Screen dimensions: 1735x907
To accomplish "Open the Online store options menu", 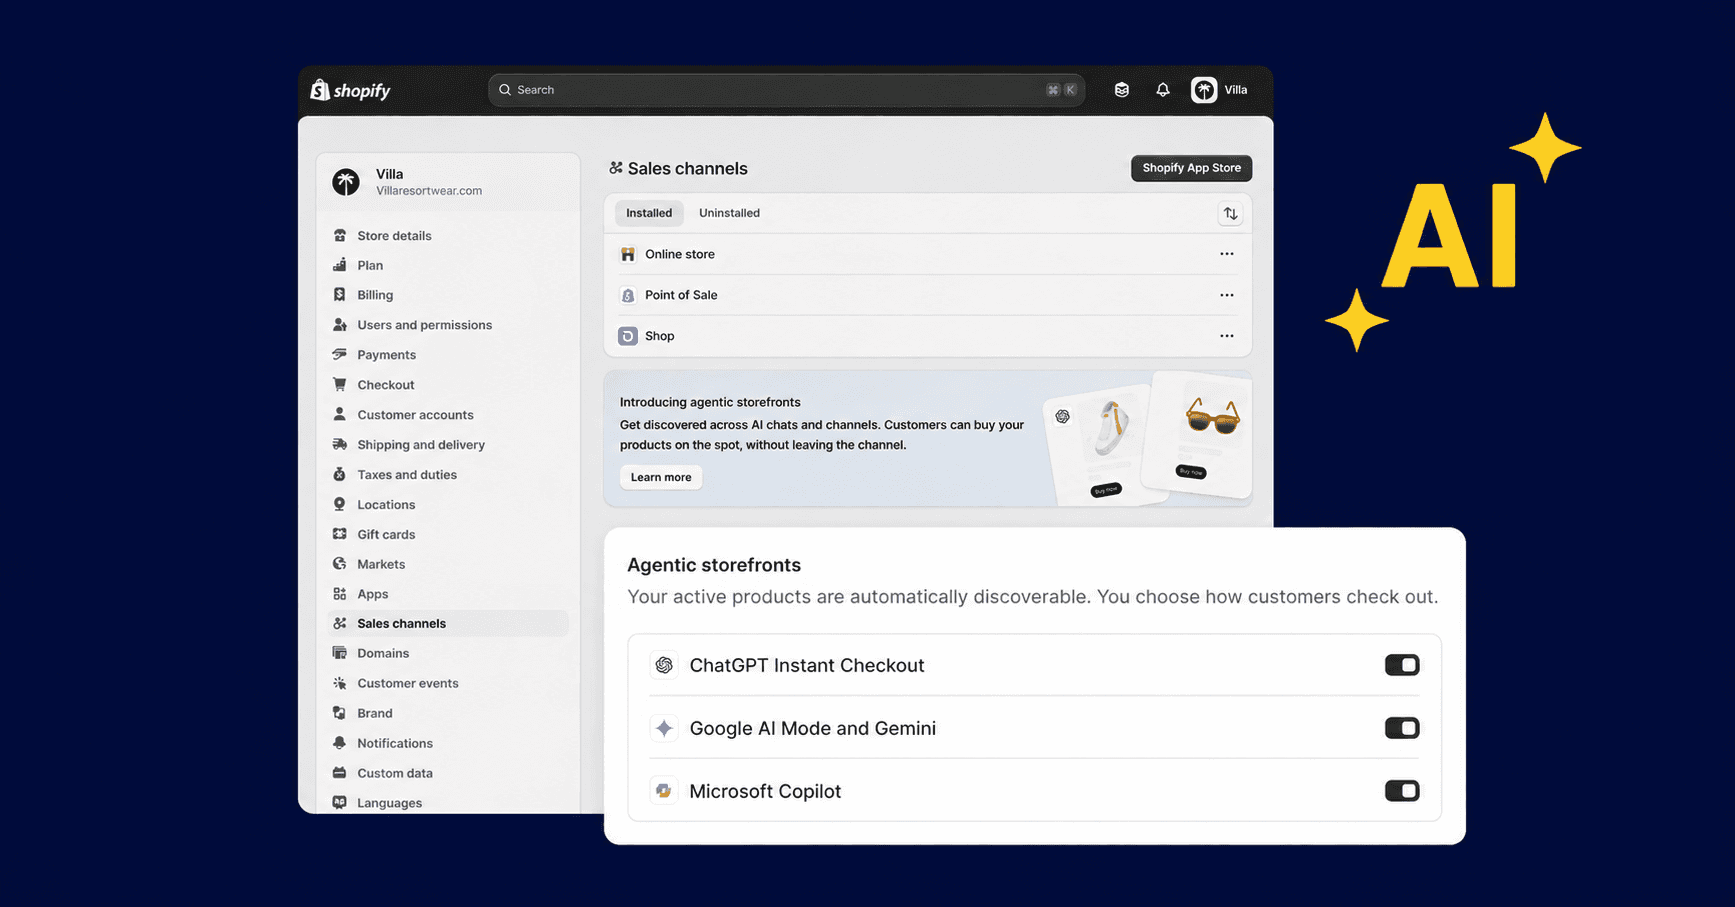I will 1227,254.
